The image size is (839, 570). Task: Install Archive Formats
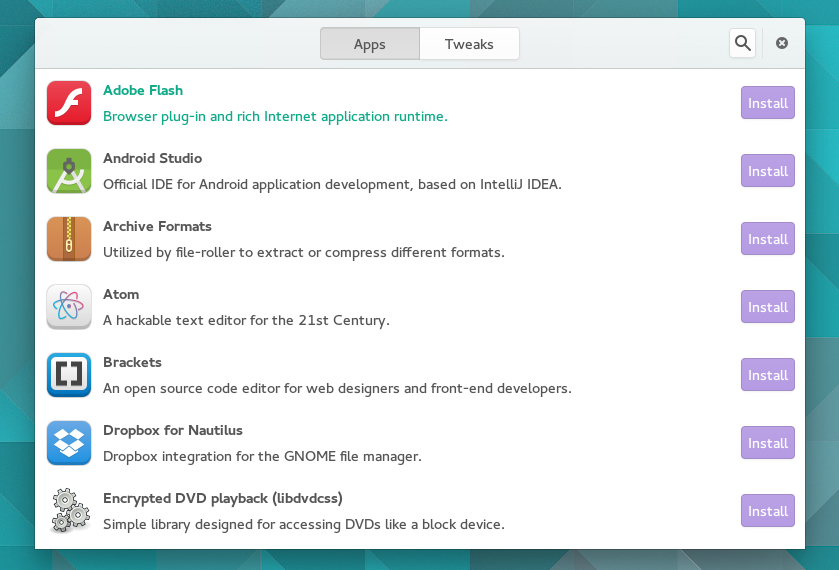[768, 239]
